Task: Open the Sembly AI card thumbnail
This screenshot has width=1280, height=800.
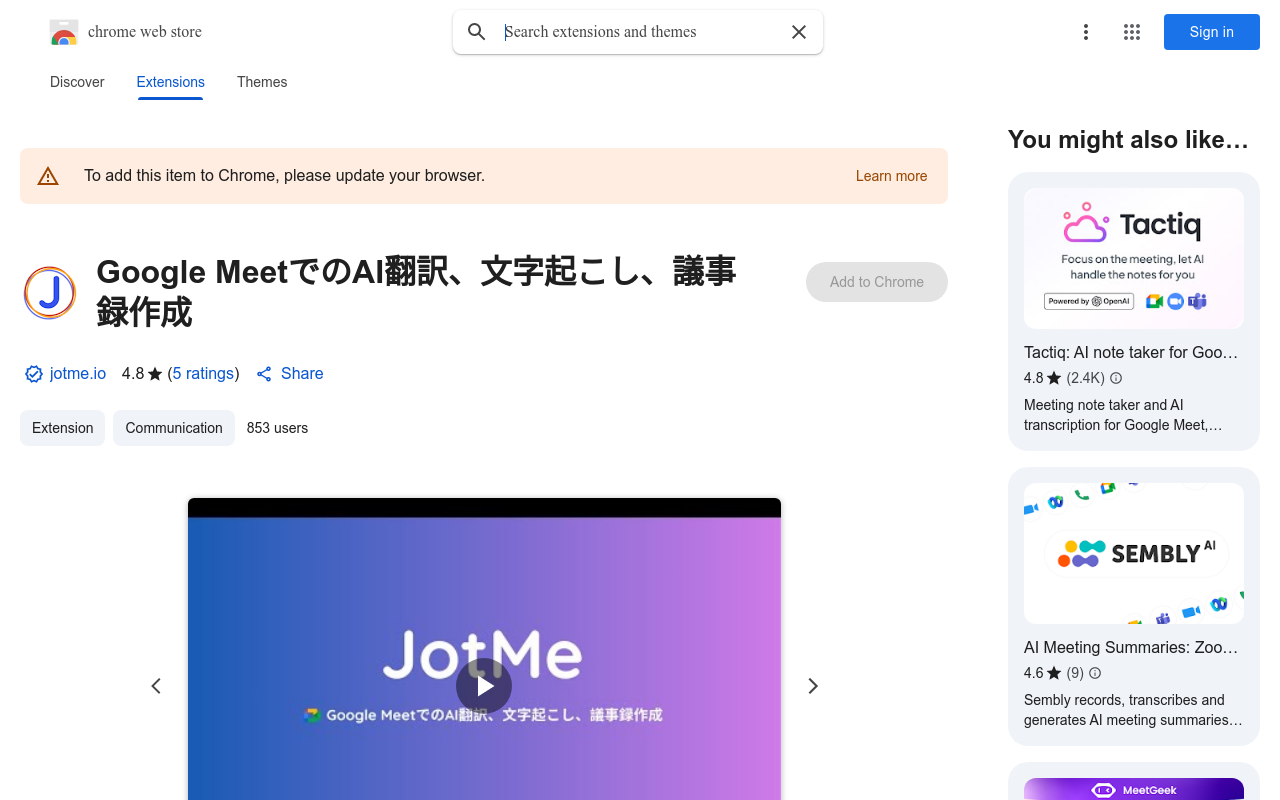Action: [1134, 554]
